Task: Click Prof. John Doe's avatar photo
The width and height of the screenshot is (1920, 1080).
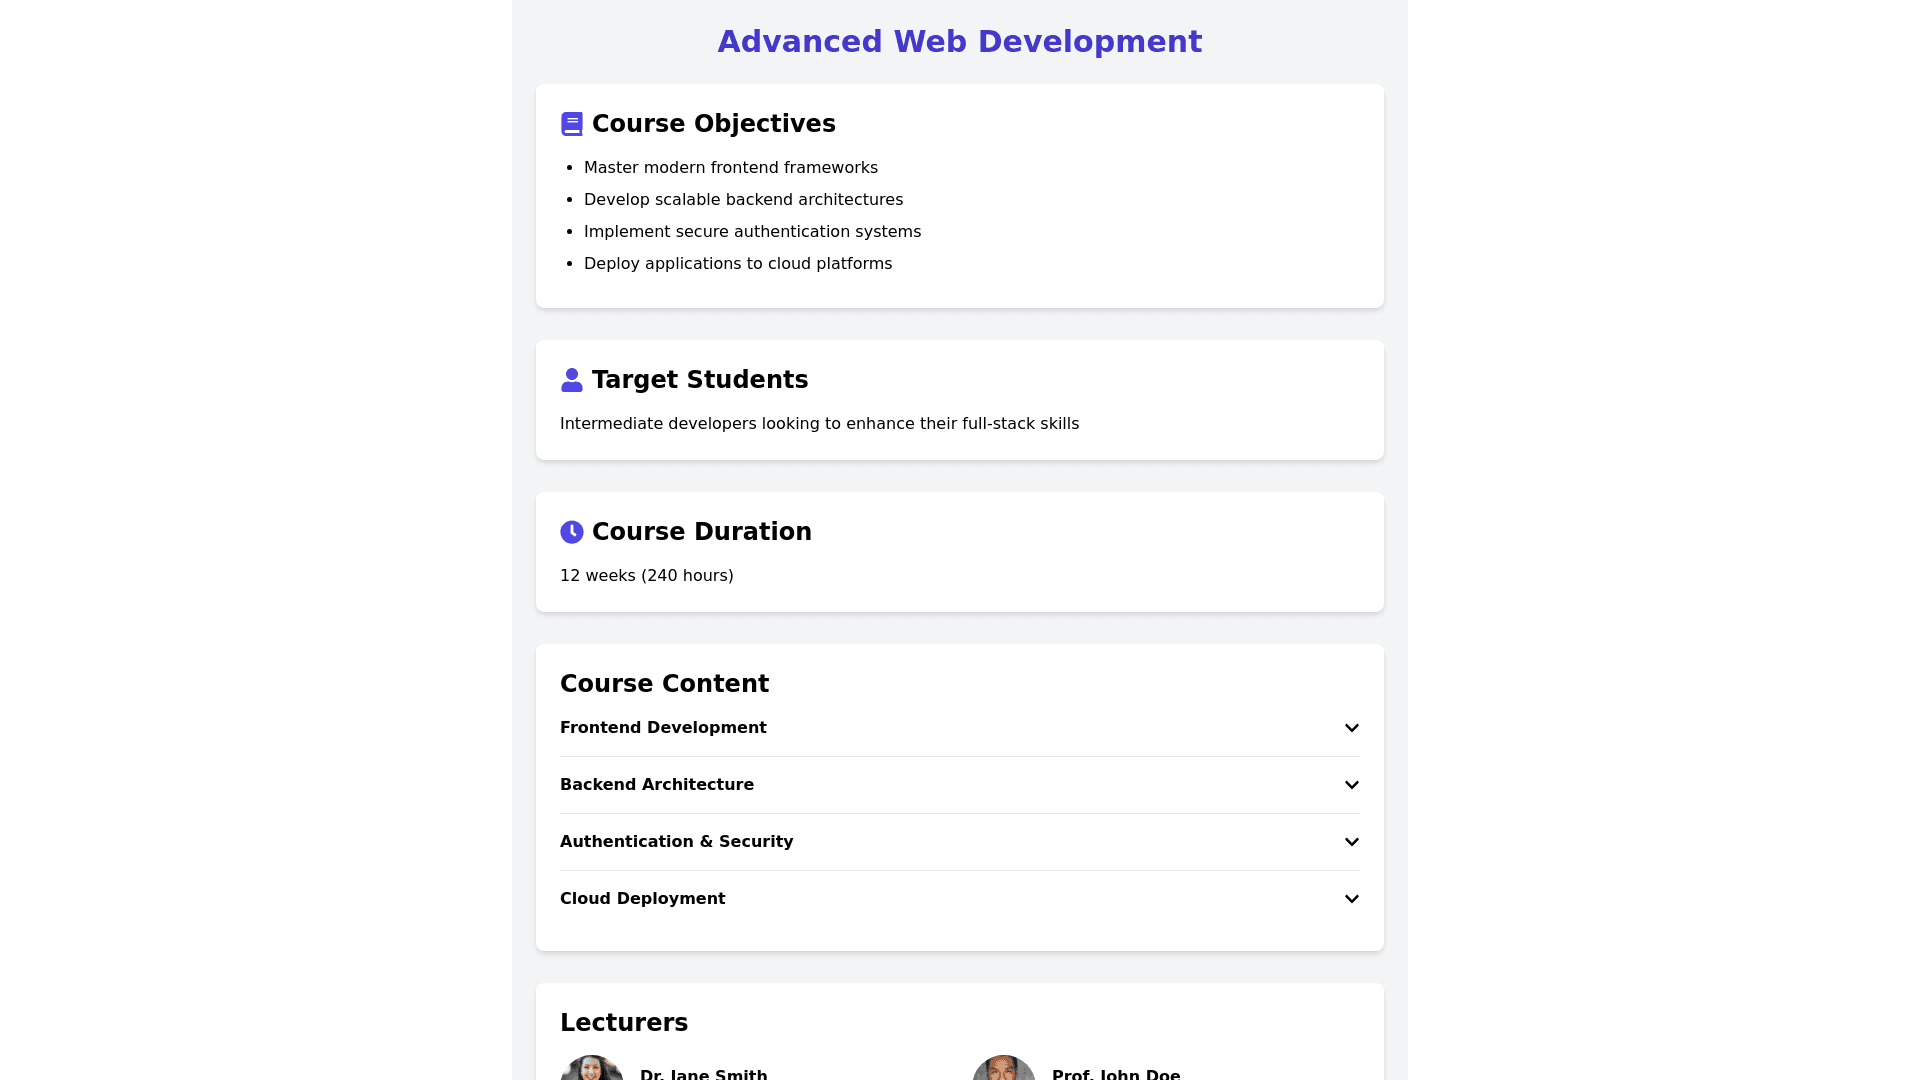Action: tap(1004, 1068)
